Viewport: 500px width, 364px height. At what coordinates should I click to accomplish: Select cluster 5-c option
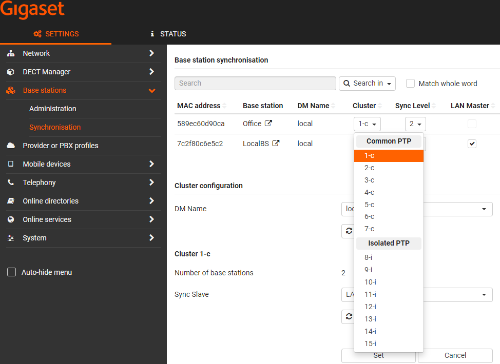[389, 205]
